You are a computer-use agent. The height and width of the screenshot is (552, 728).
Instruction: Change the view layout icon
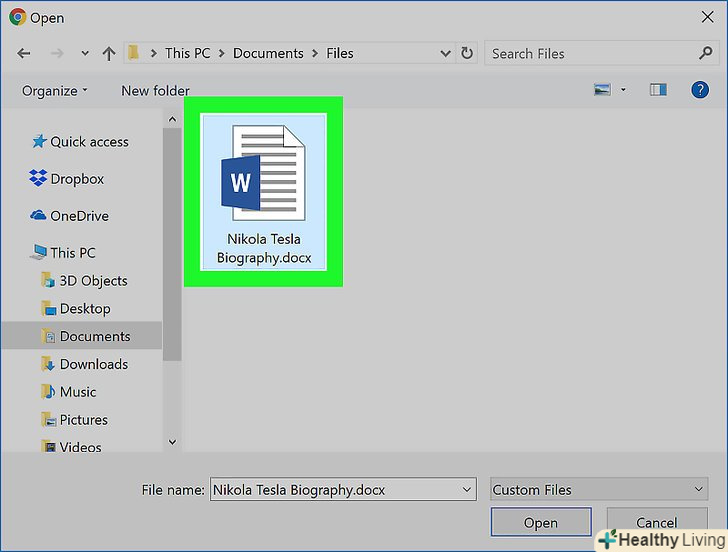click(x=602, y=90)
